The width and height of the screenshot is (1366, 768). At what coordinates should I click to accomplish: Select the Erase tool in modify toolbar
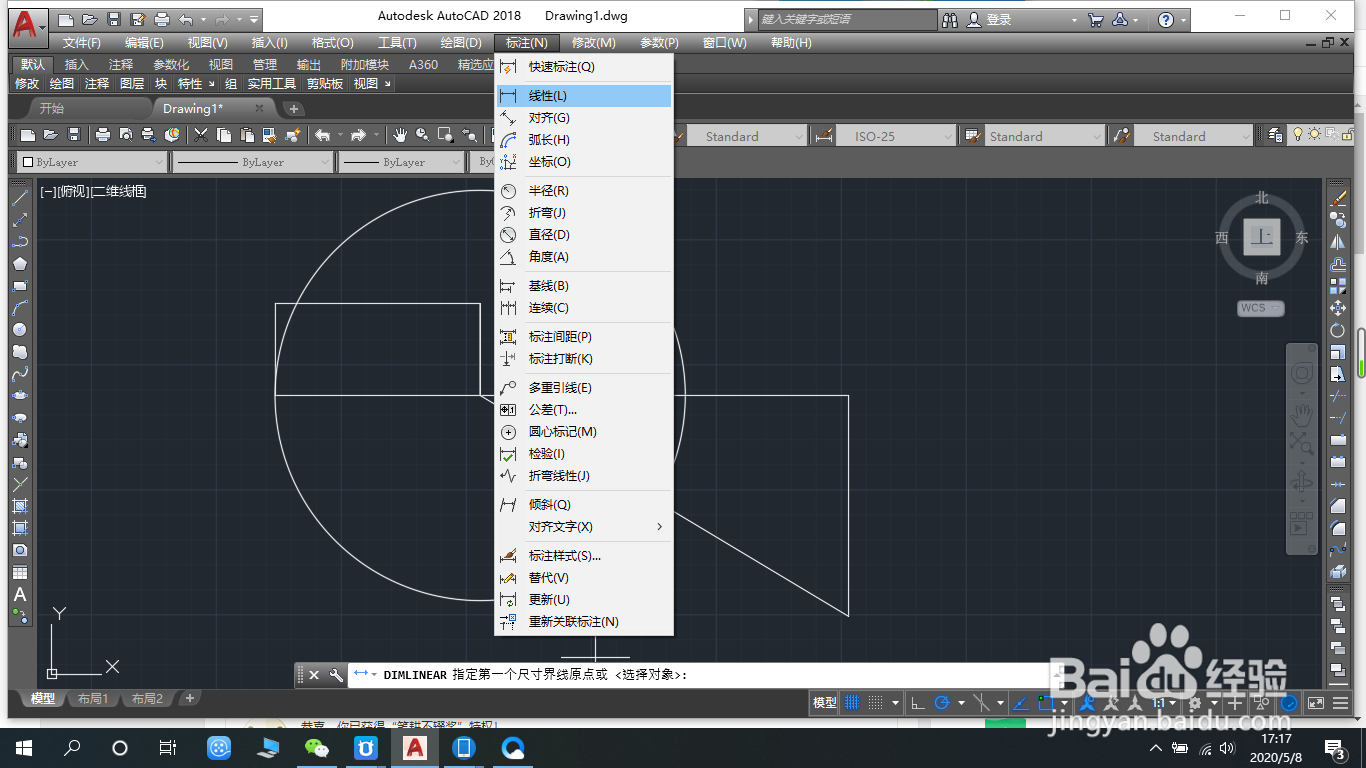[x=1338, y=198]
